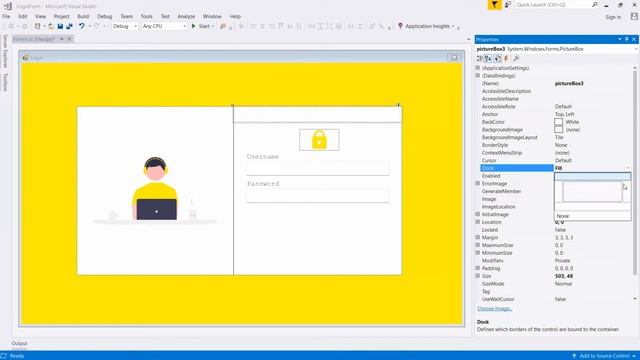This screenshot has width=640, height=360.
Task: Click the Save All icon in toolbar
Action: click(69, 26)
